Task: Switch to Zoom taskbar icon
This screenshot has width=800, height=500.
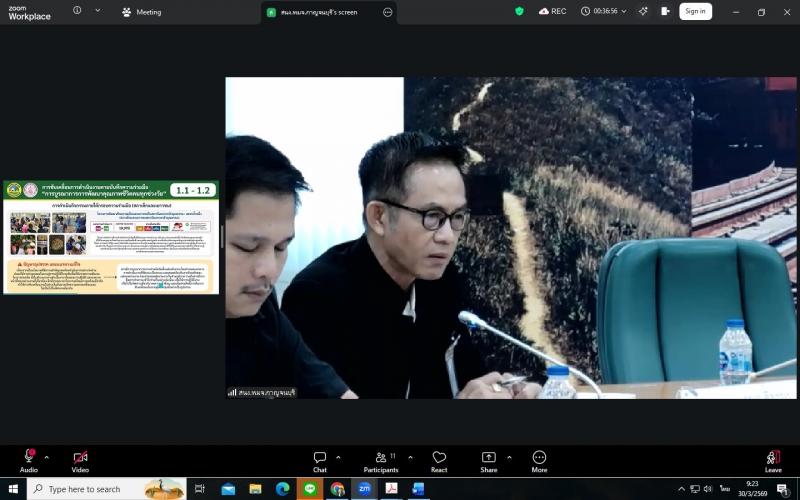Action: 364,489
